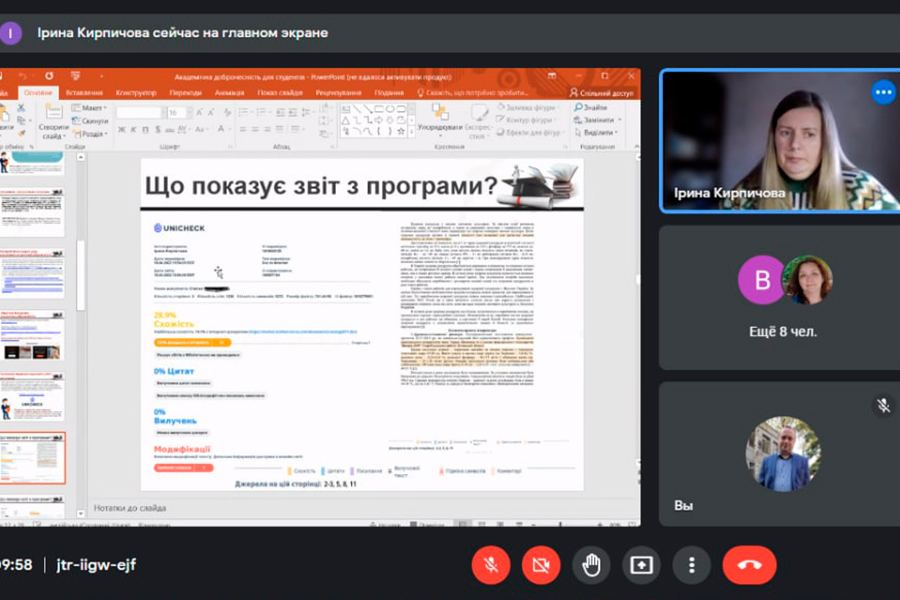Toggle bold Ж formatting
The image size is (900, 600).
coord(122,130)
